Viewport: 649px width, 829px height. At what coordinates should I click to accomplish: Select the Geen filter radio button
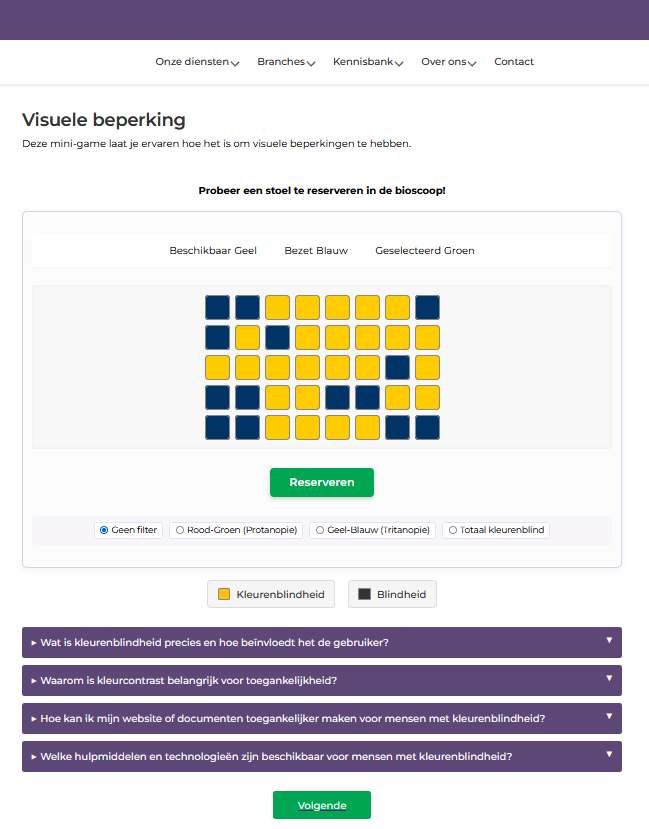coord(102,530)
